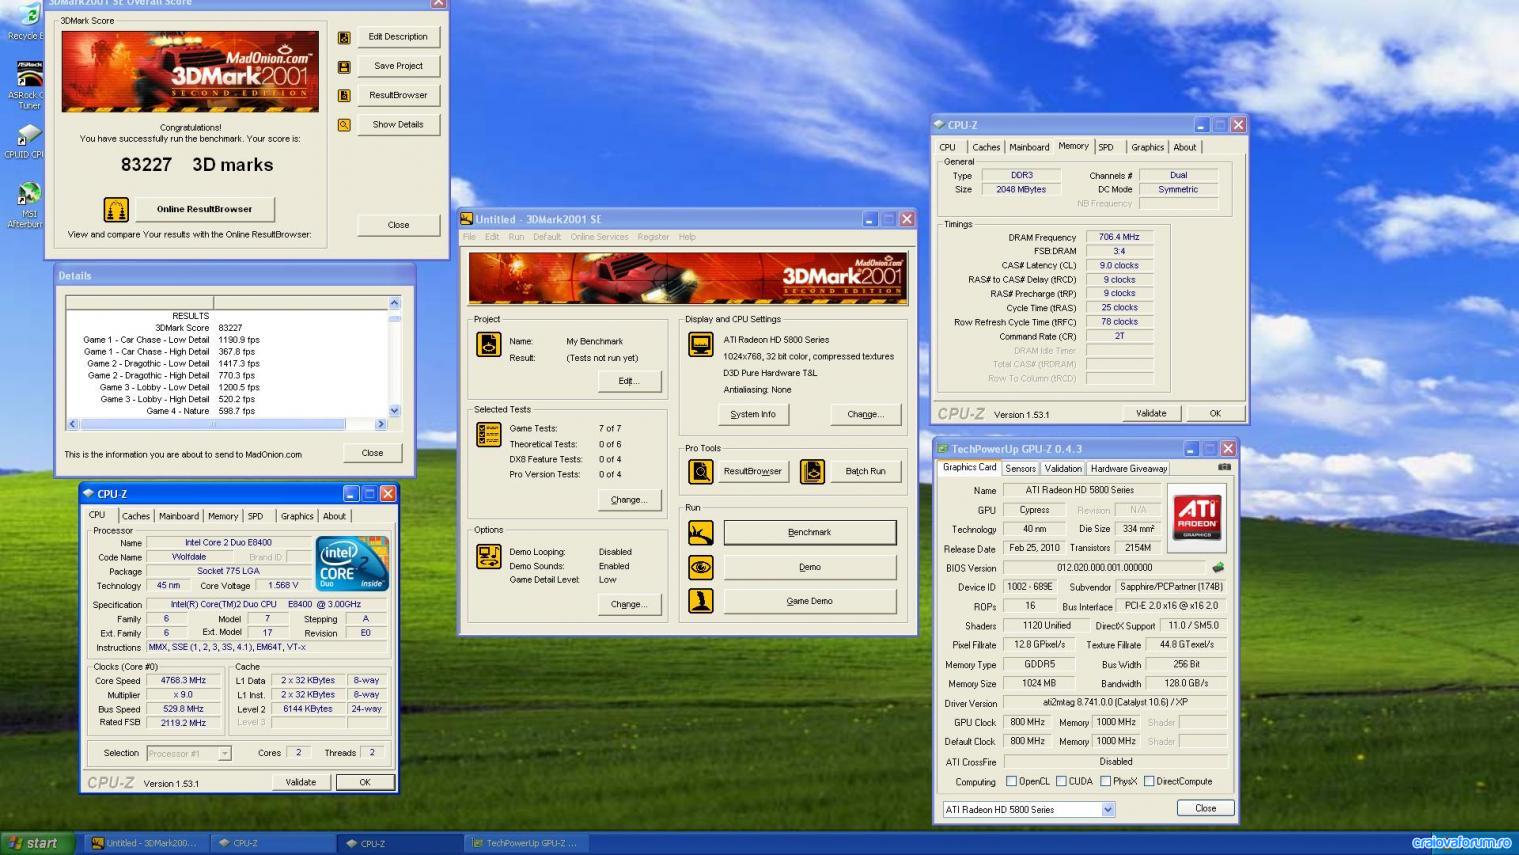Click the scroll-right arrow in Details list
Viewport: 1519px width, 855px height.
click(x=380, y=424)
